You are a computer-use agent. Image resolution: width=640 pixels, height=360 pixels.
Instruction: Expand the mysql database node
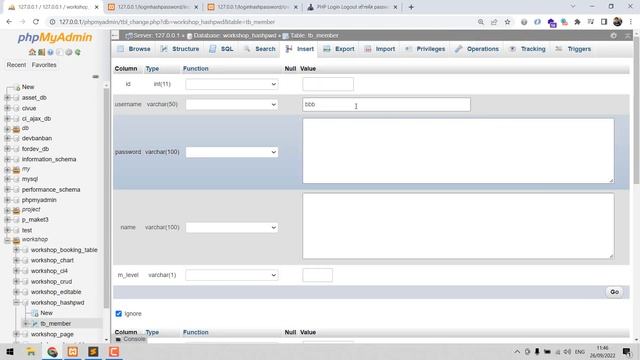7,179
